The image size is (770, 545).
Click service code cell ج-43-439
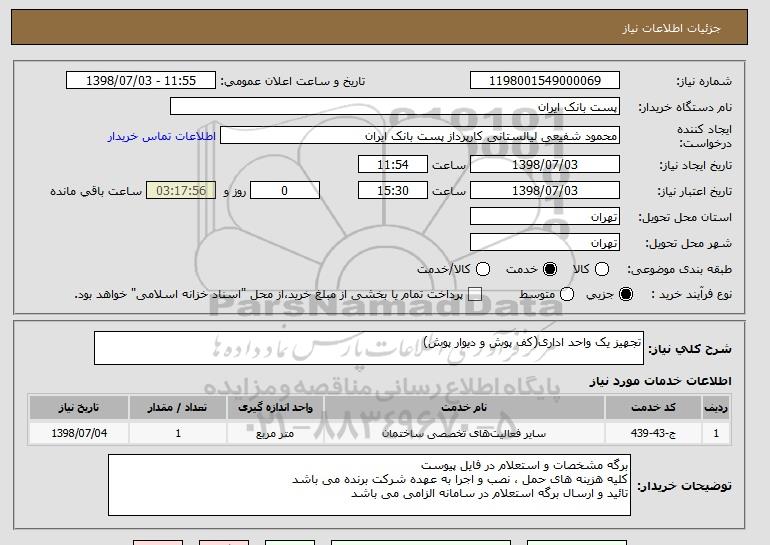click(x=653, y=434)
